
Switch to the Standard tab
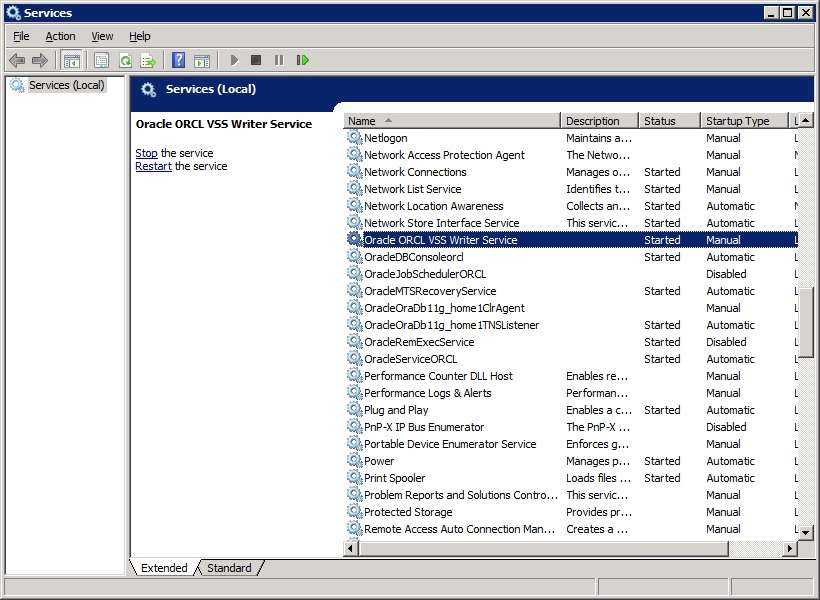[229, 568]
